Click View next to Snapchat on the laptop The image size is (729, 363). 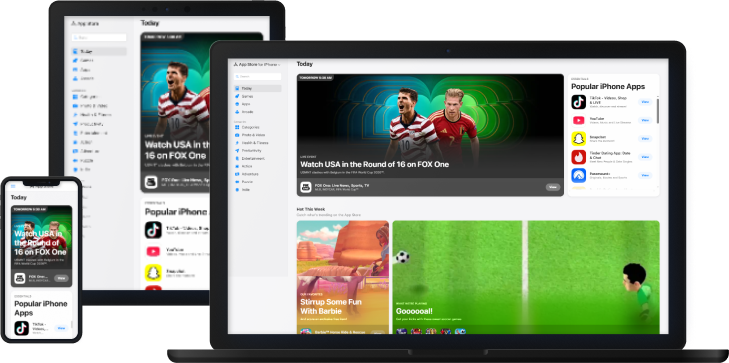pyautogui.click(x=645, y=139)
